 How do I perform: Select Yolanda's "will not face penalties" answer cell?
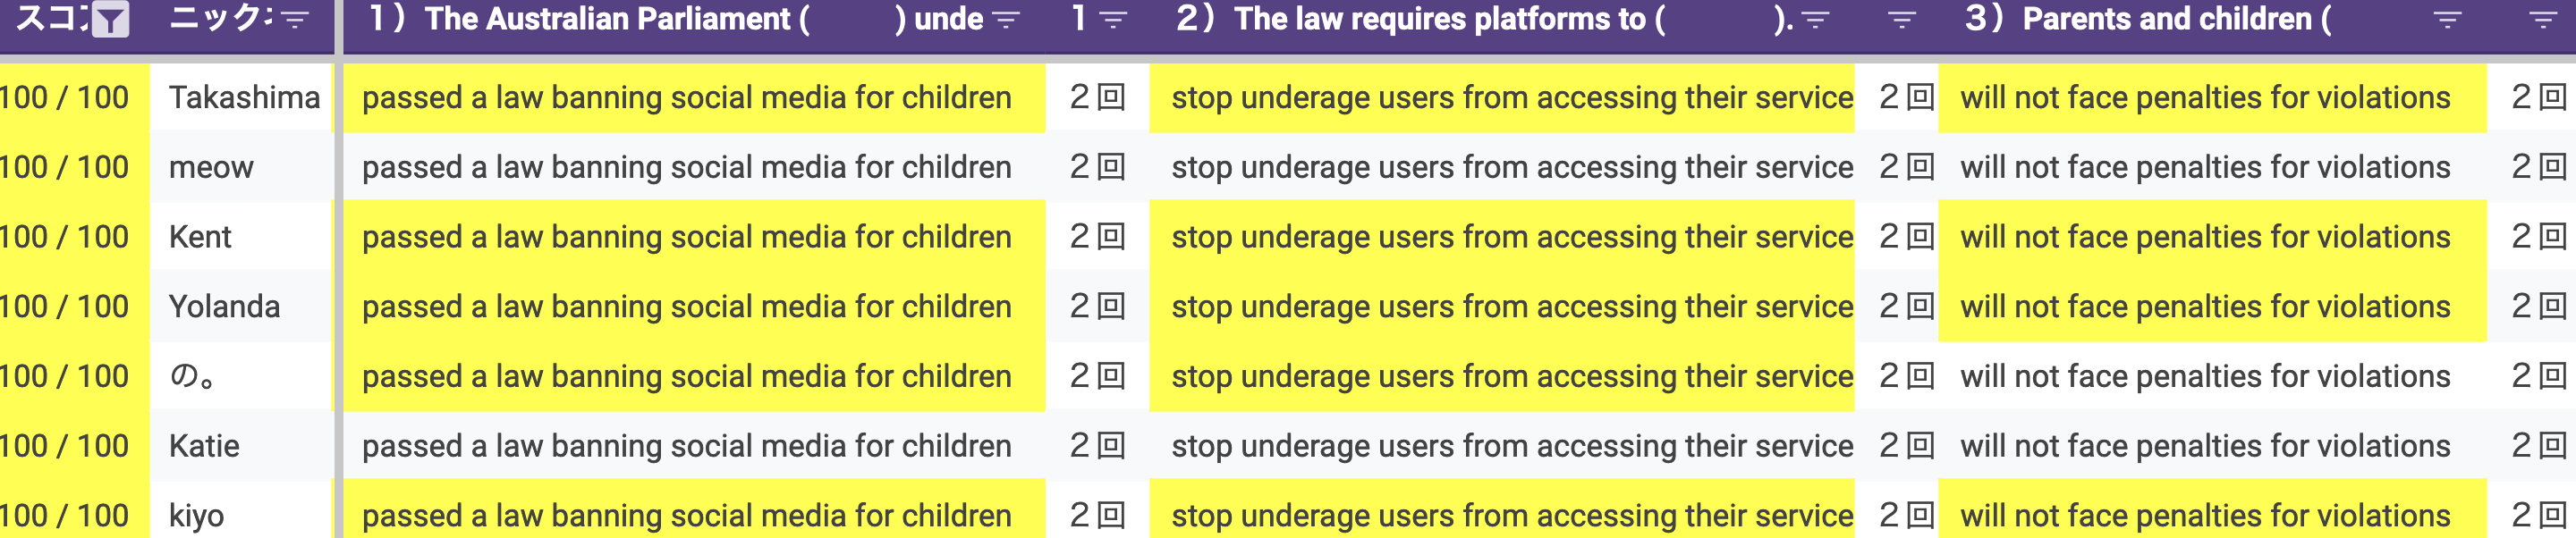pos(2205,307)
